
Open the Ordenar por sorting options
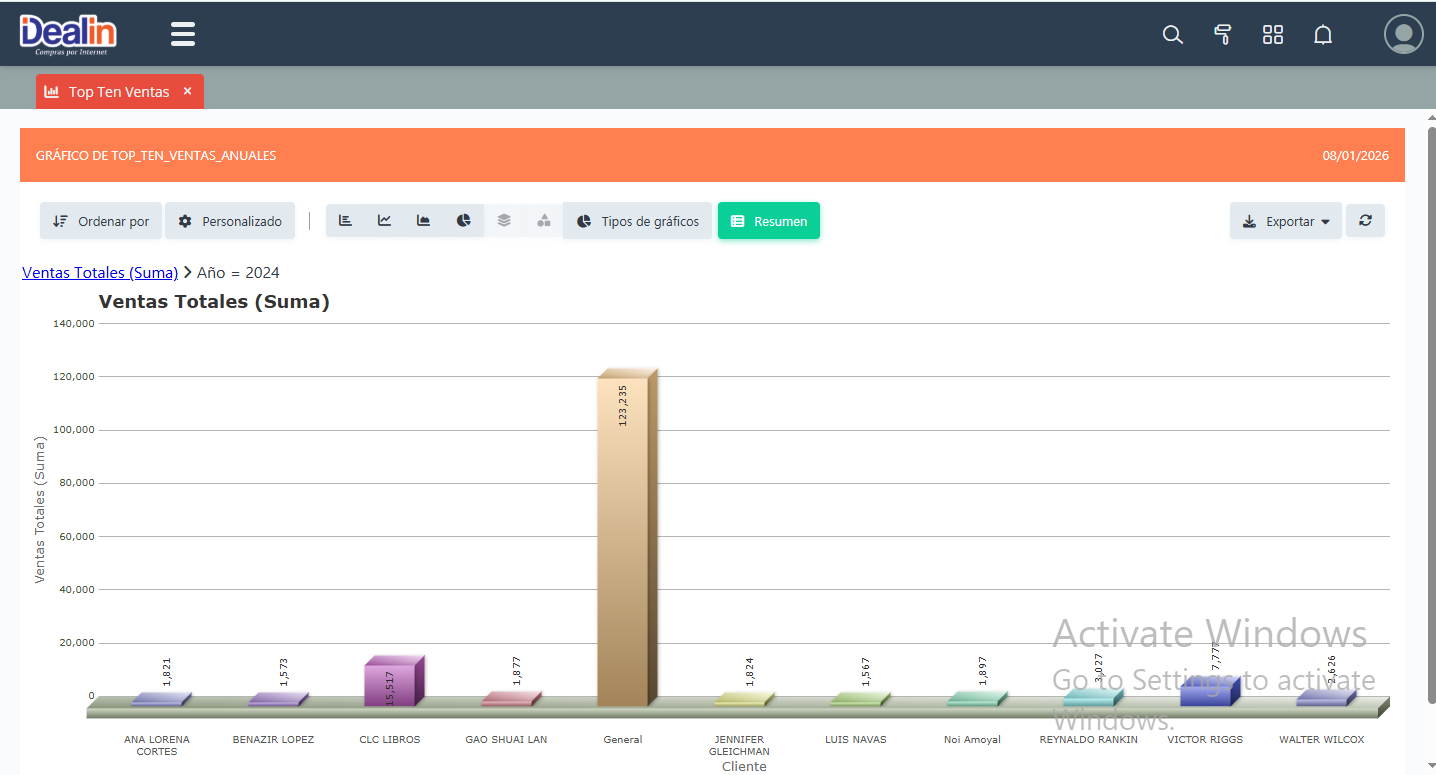(101, 221)
